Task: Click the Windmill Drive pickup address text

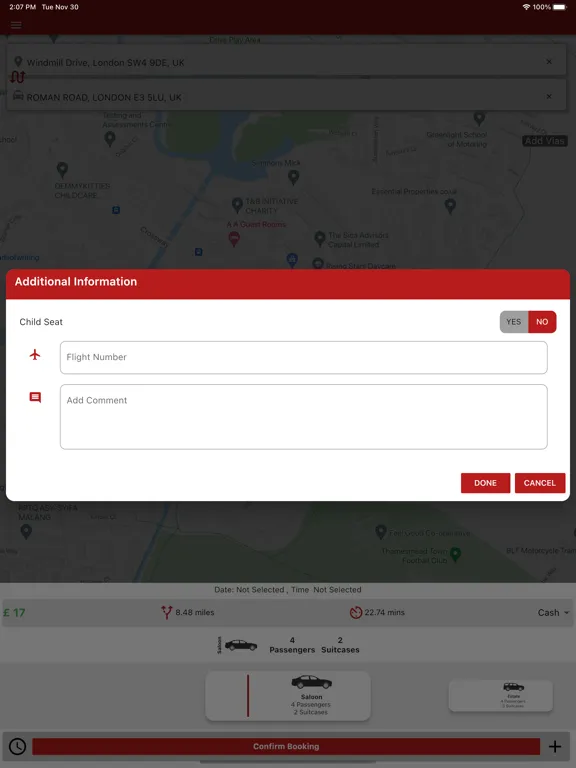Action: 105,63
